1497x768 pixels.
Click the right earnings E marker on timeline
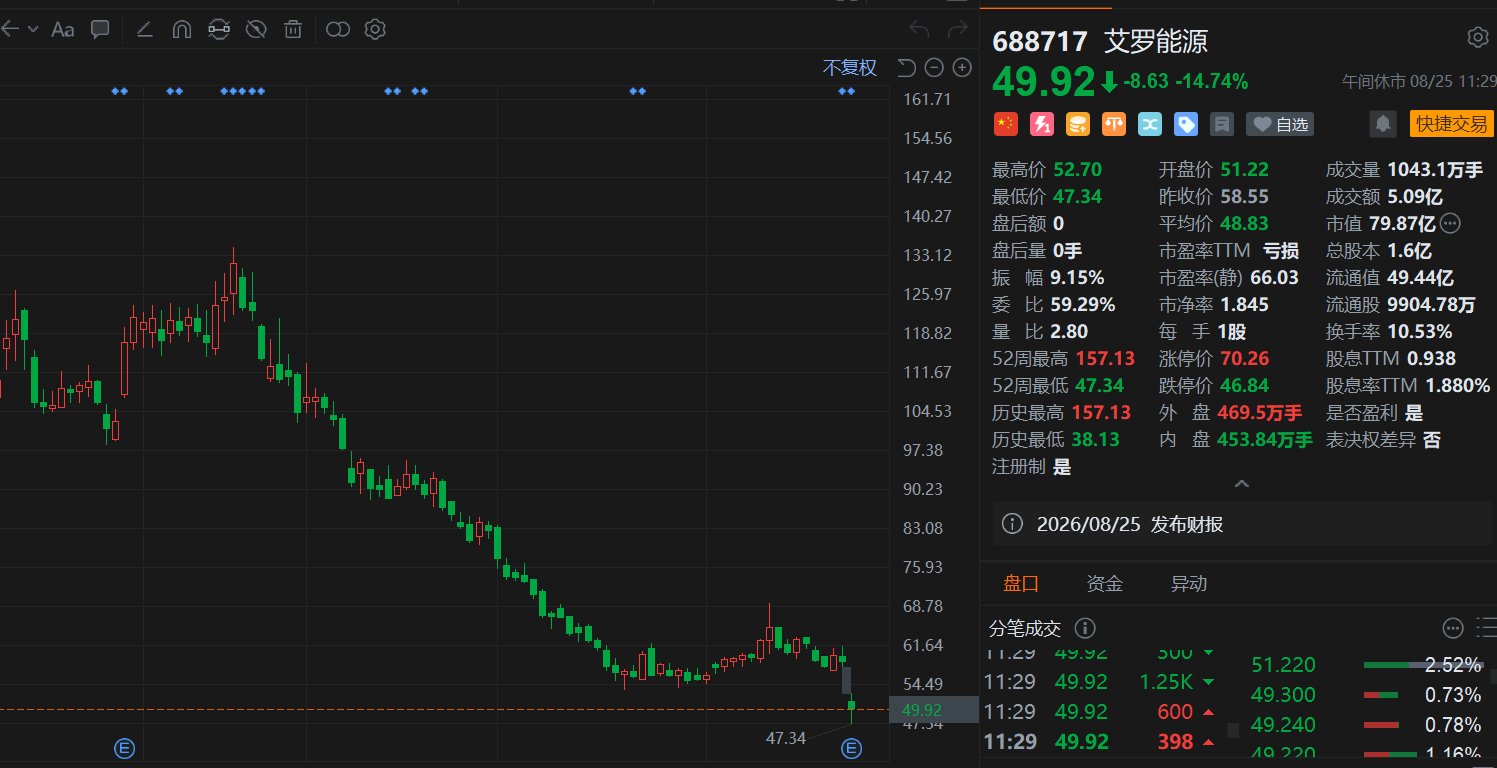click(852, 747)
